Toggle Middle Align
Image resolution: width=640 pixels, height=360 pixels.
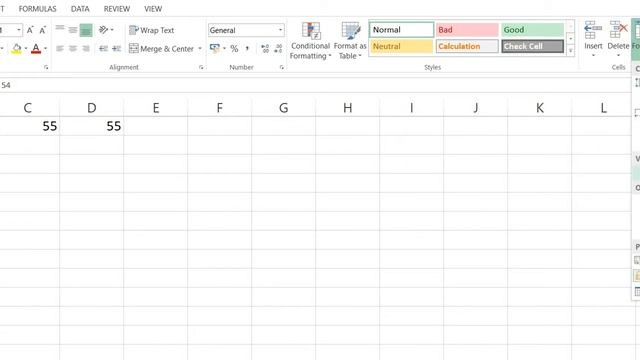click(73, 30)
